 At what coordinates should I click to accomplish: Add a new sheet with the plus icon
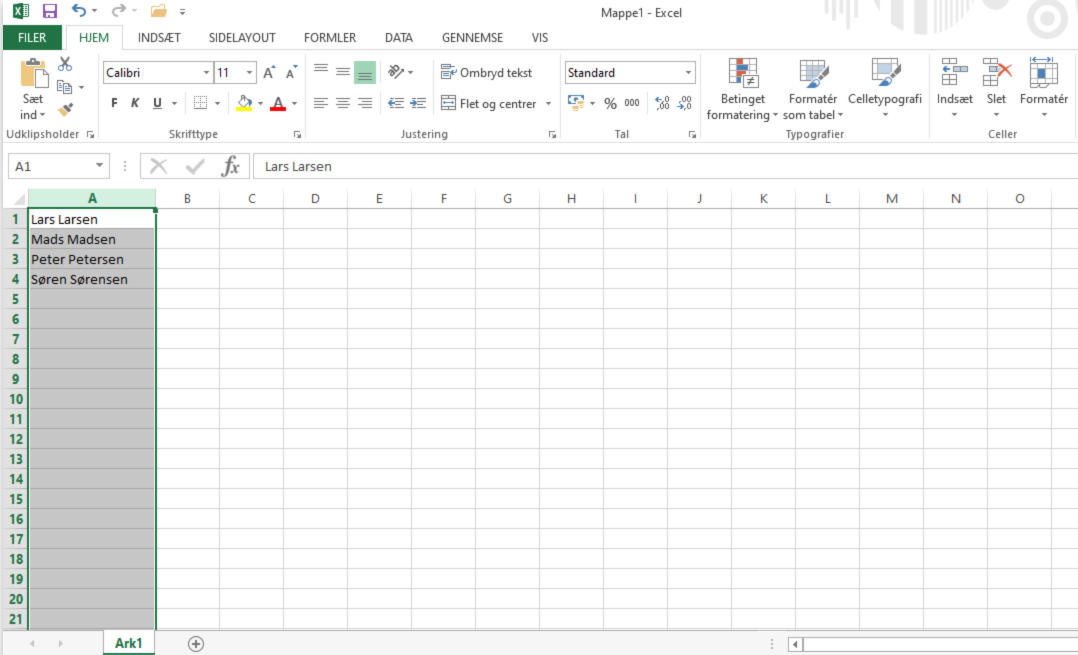pyautogui.click(x=196, y=644)
